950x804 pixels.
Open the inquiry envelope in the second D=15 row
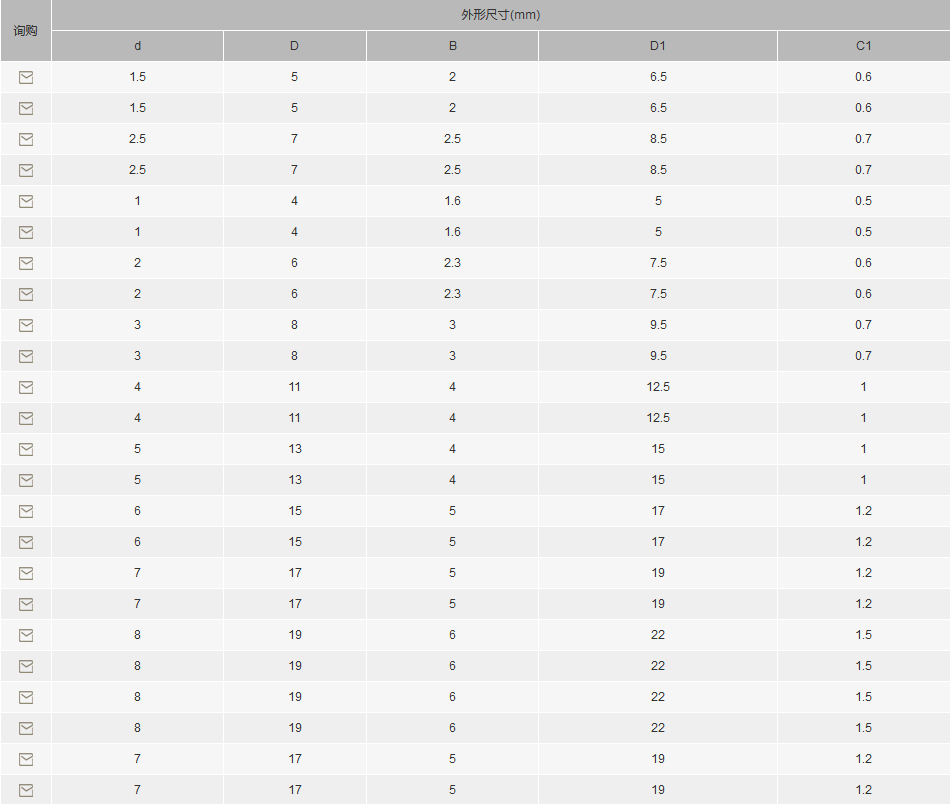26,542
